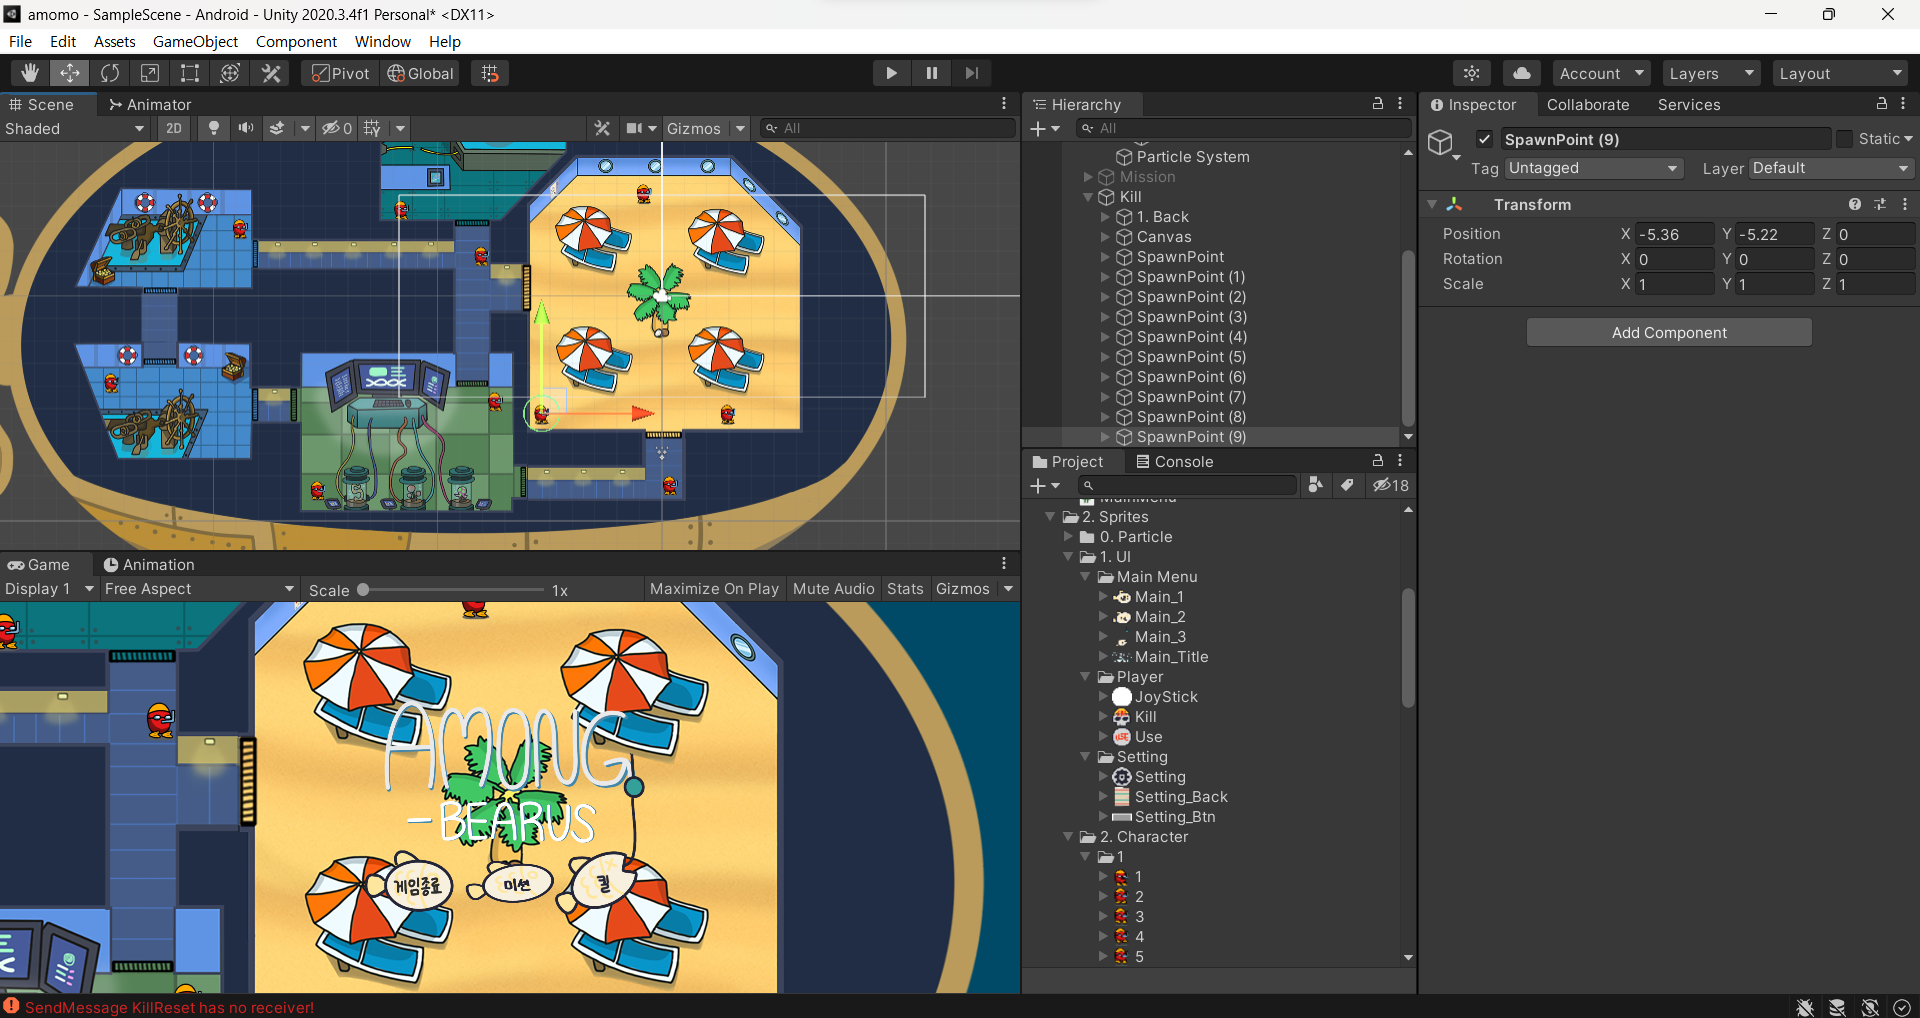Select the Rotate tool
Screen dimensions: 1920x1018
110,73
